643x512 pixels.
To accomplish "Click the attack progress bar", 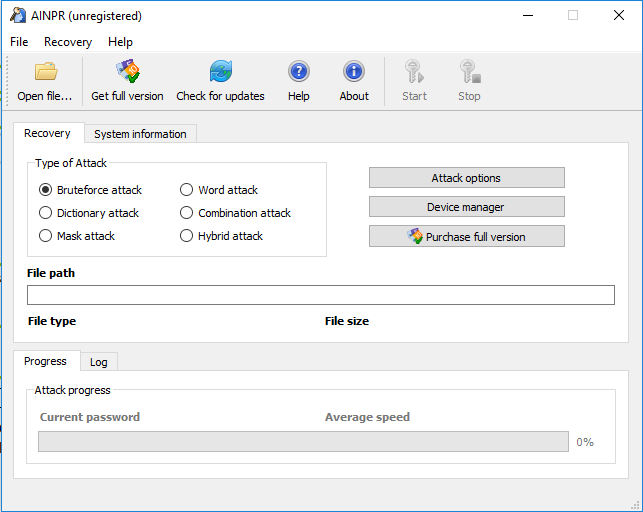I will (x=303, y=441).
